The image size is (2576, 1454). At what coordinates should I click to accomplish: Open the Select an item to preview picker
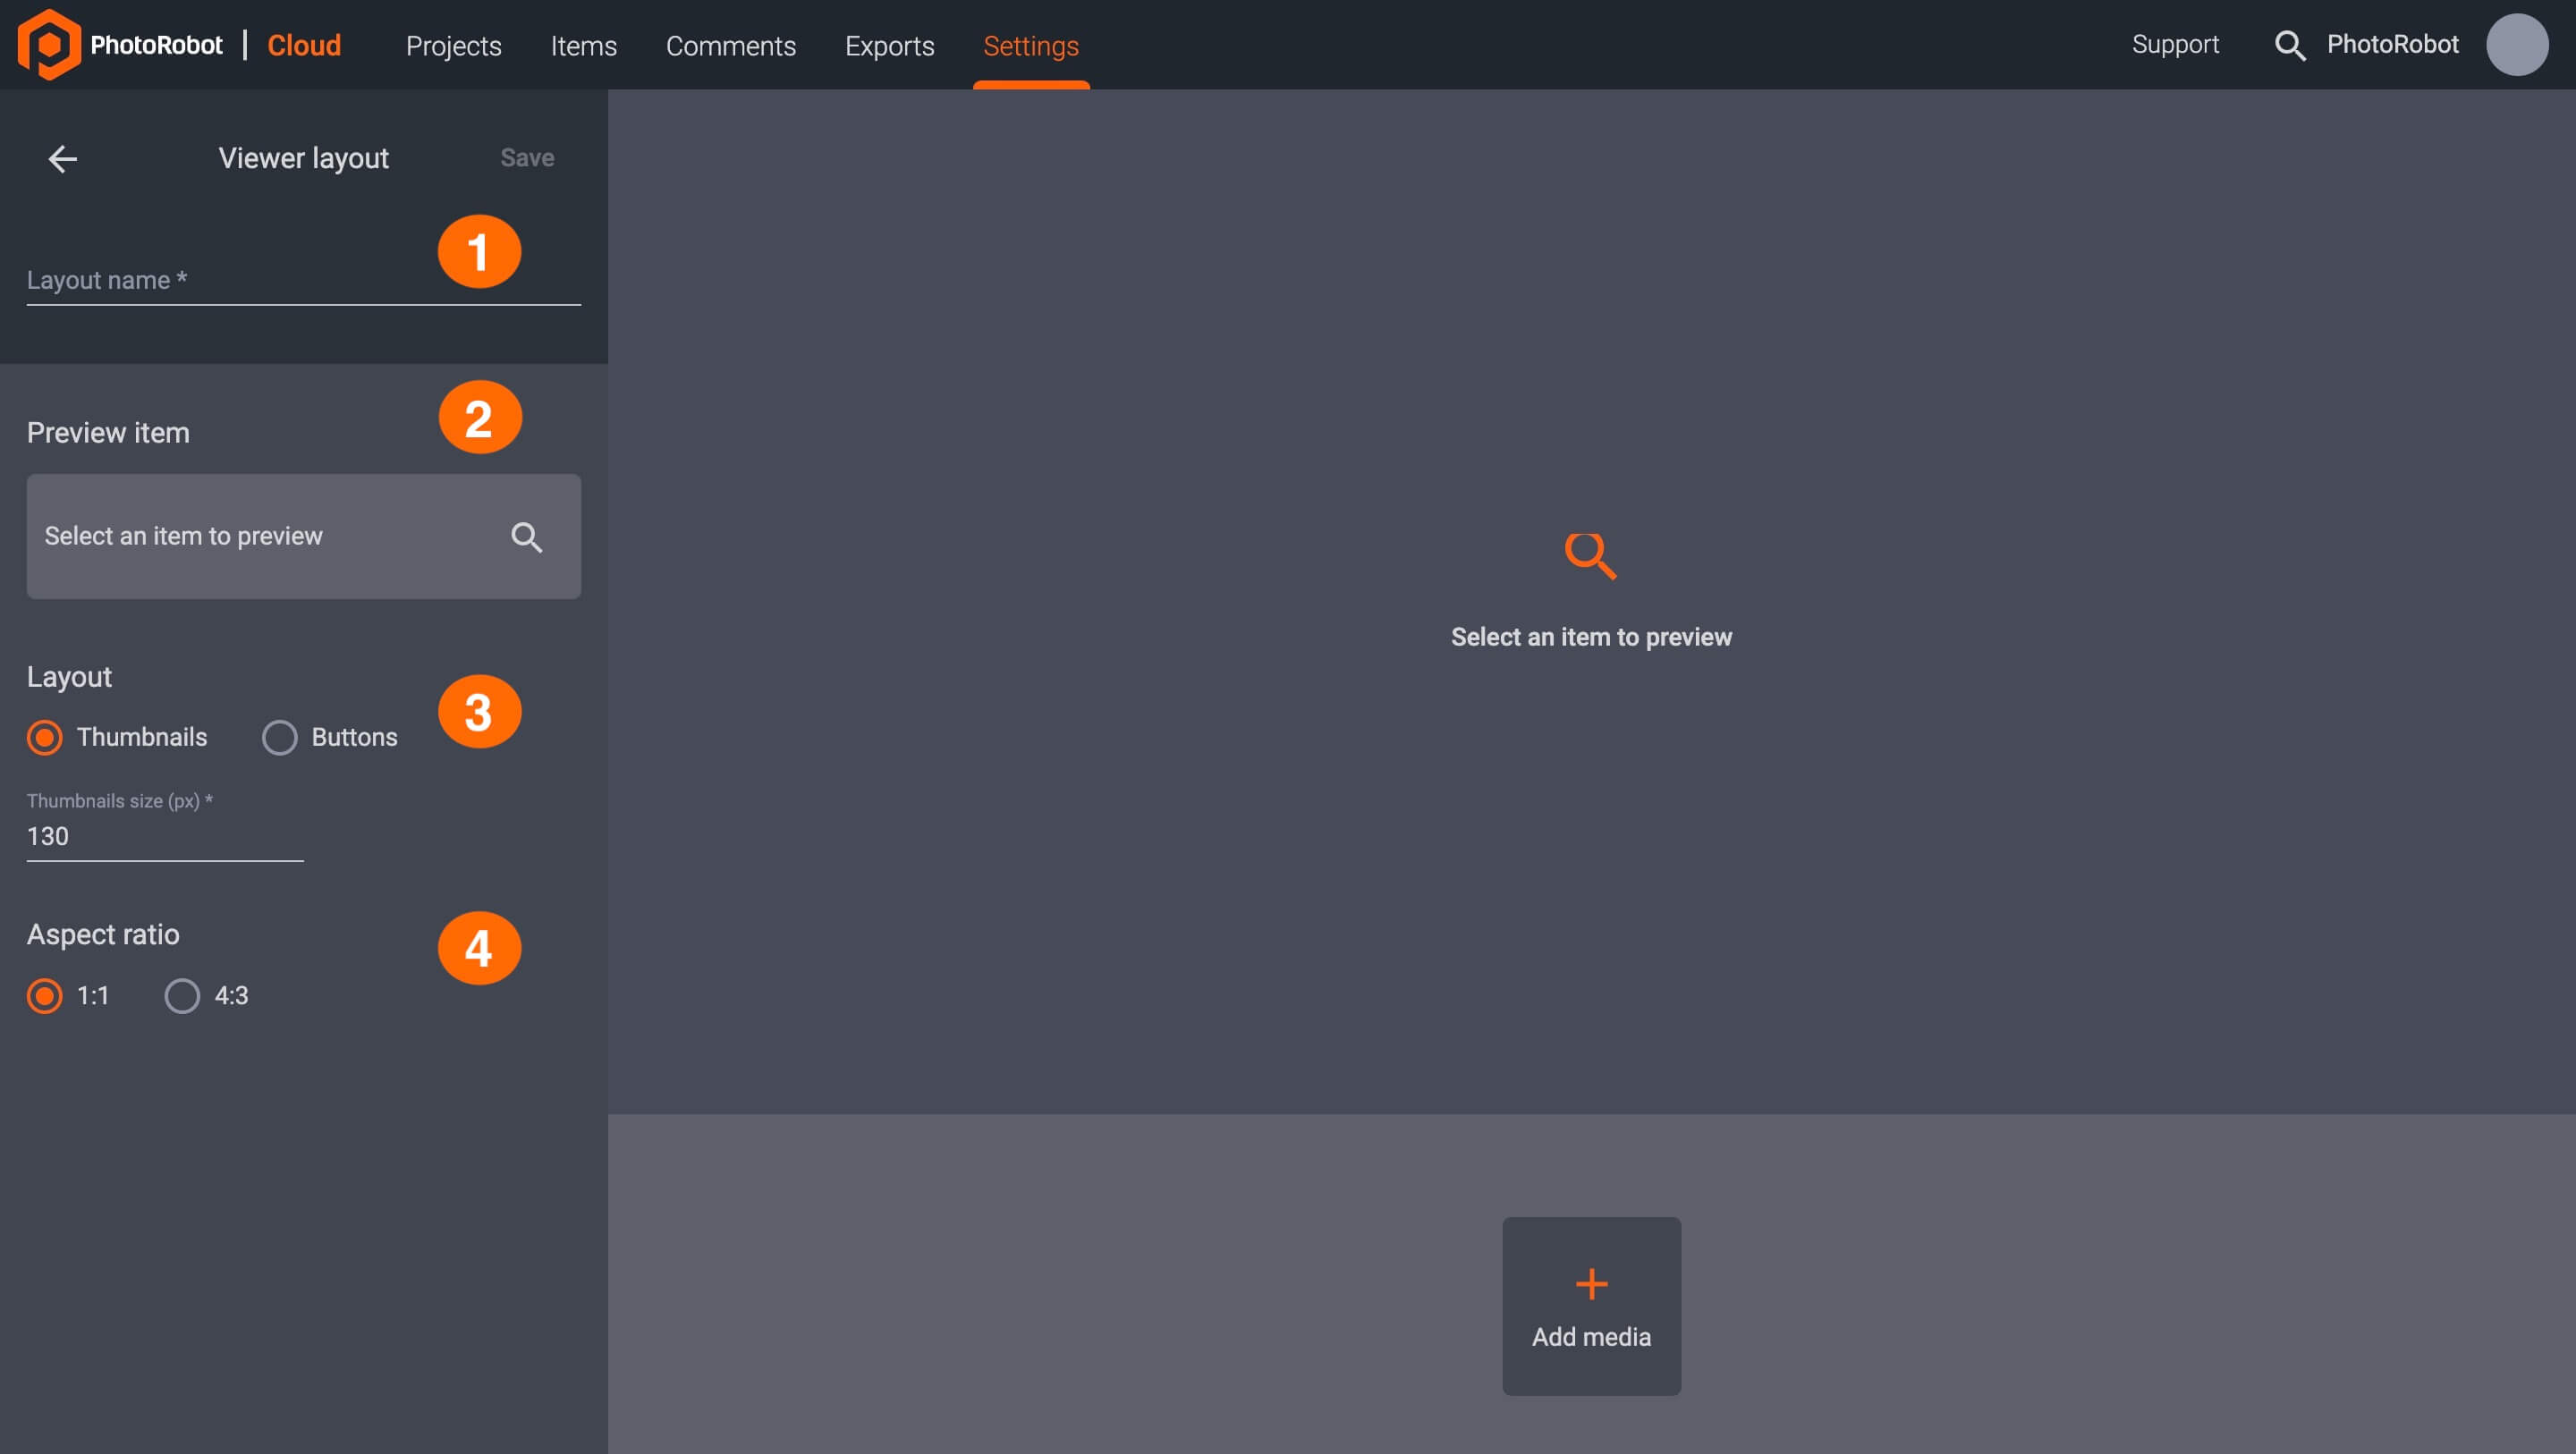point(250,536)
